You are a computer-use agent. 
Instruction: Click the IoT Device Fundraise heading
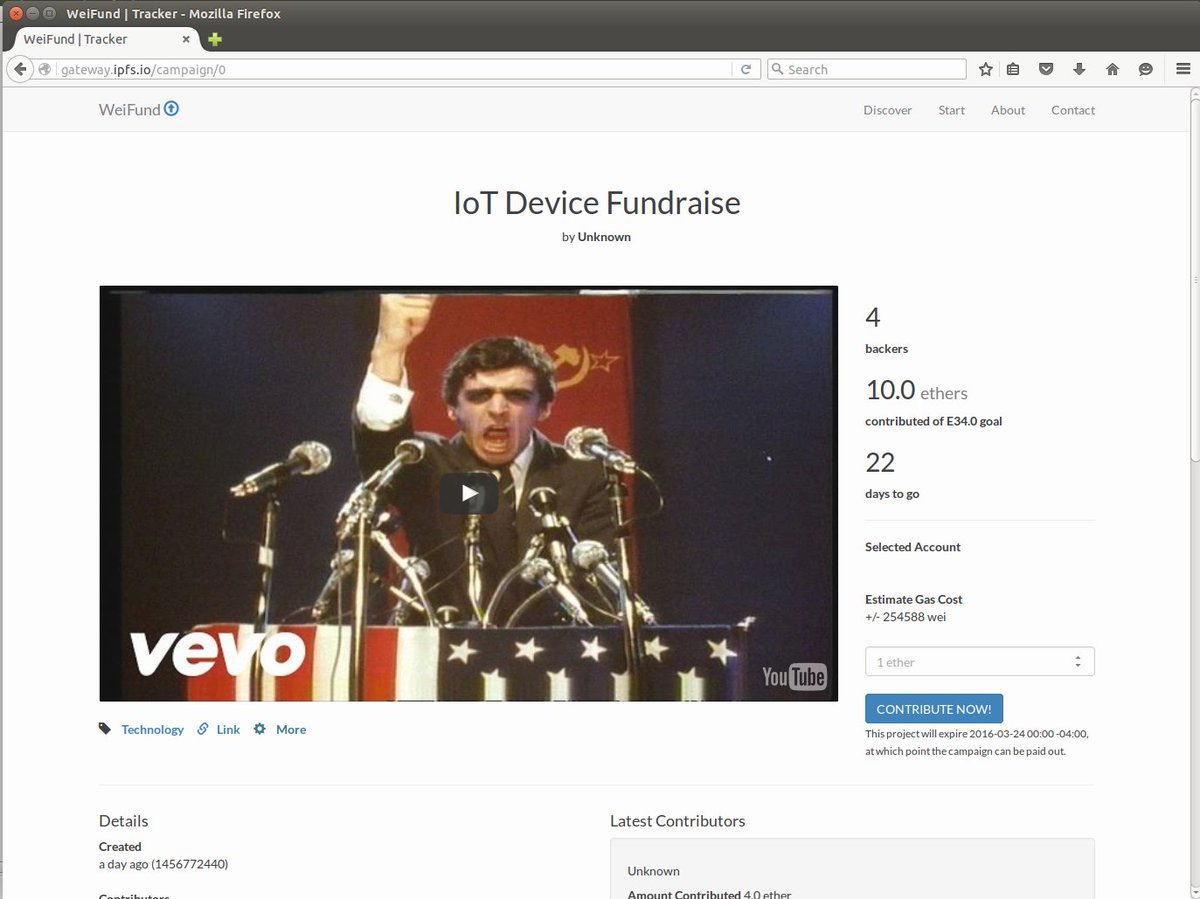597,203
